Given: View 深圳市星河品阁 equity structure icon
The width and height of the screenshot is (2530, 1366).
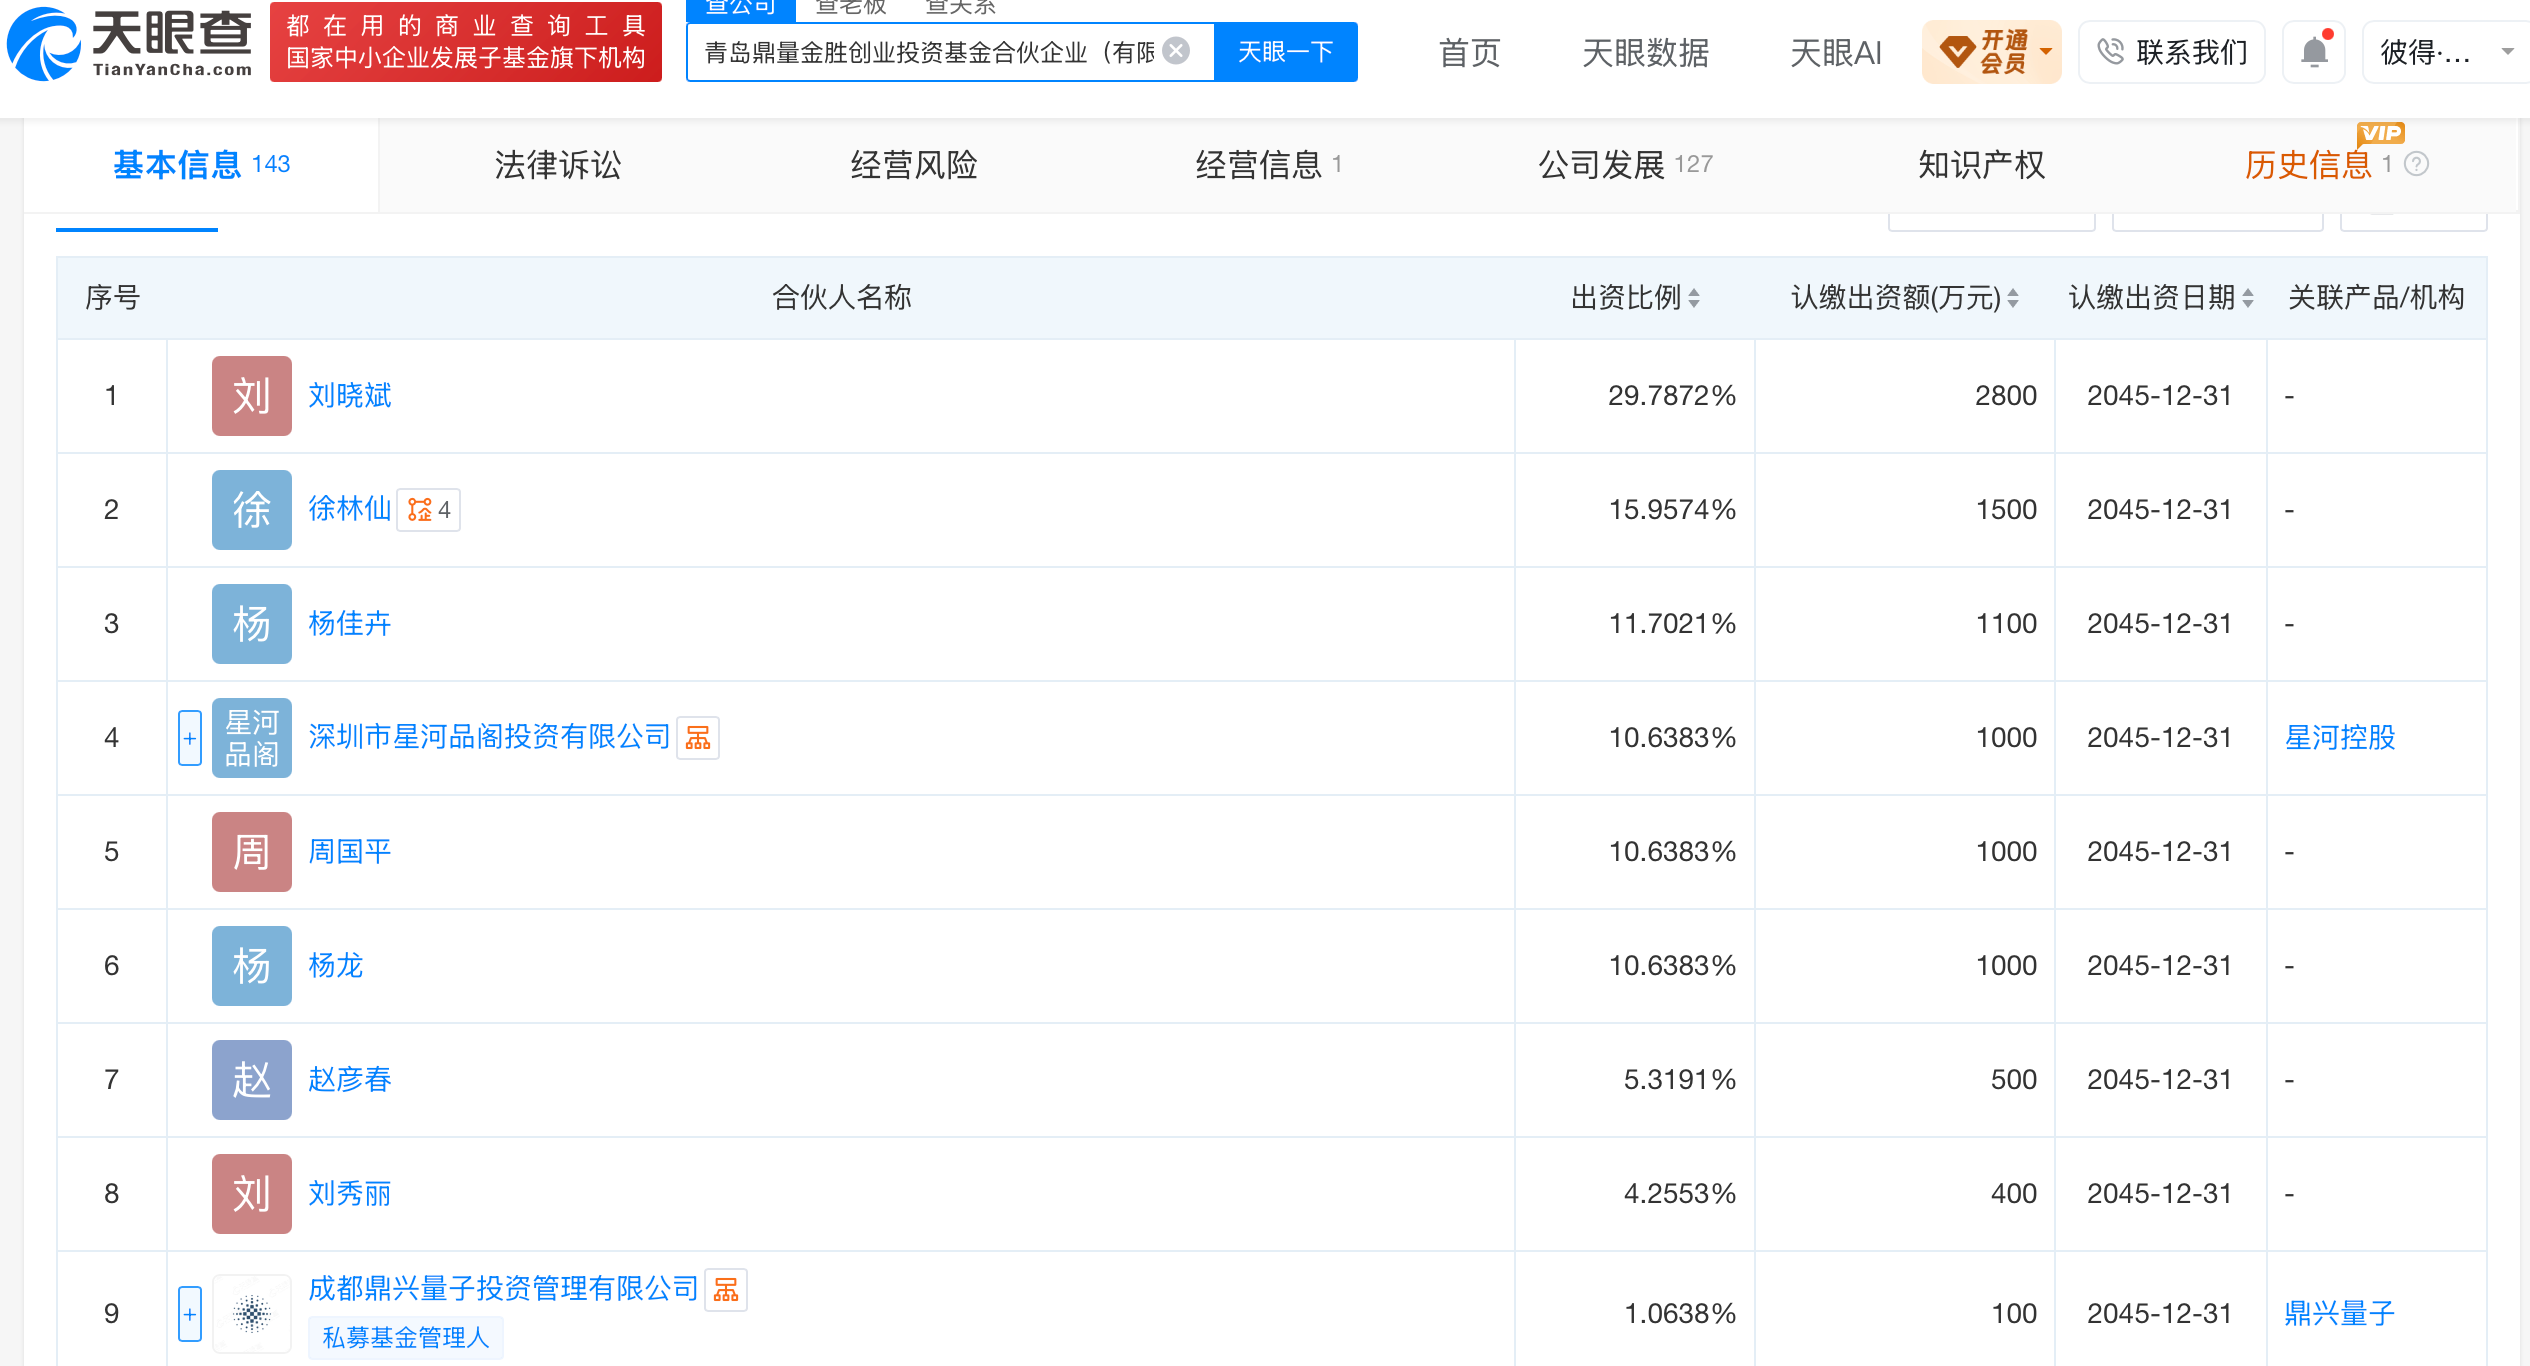Looking at the screenshot, I should click(x=698, y=738).
